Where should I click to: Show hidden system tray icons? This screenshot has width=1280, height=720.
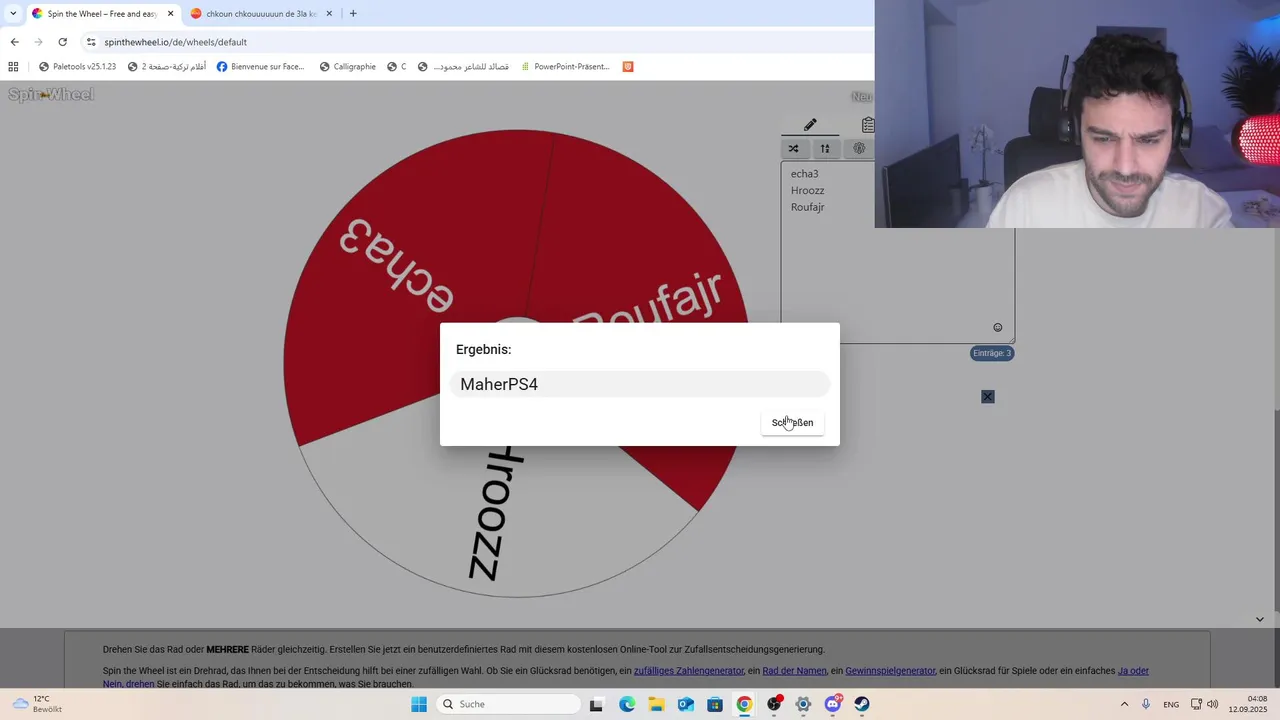pos(1124,704)
